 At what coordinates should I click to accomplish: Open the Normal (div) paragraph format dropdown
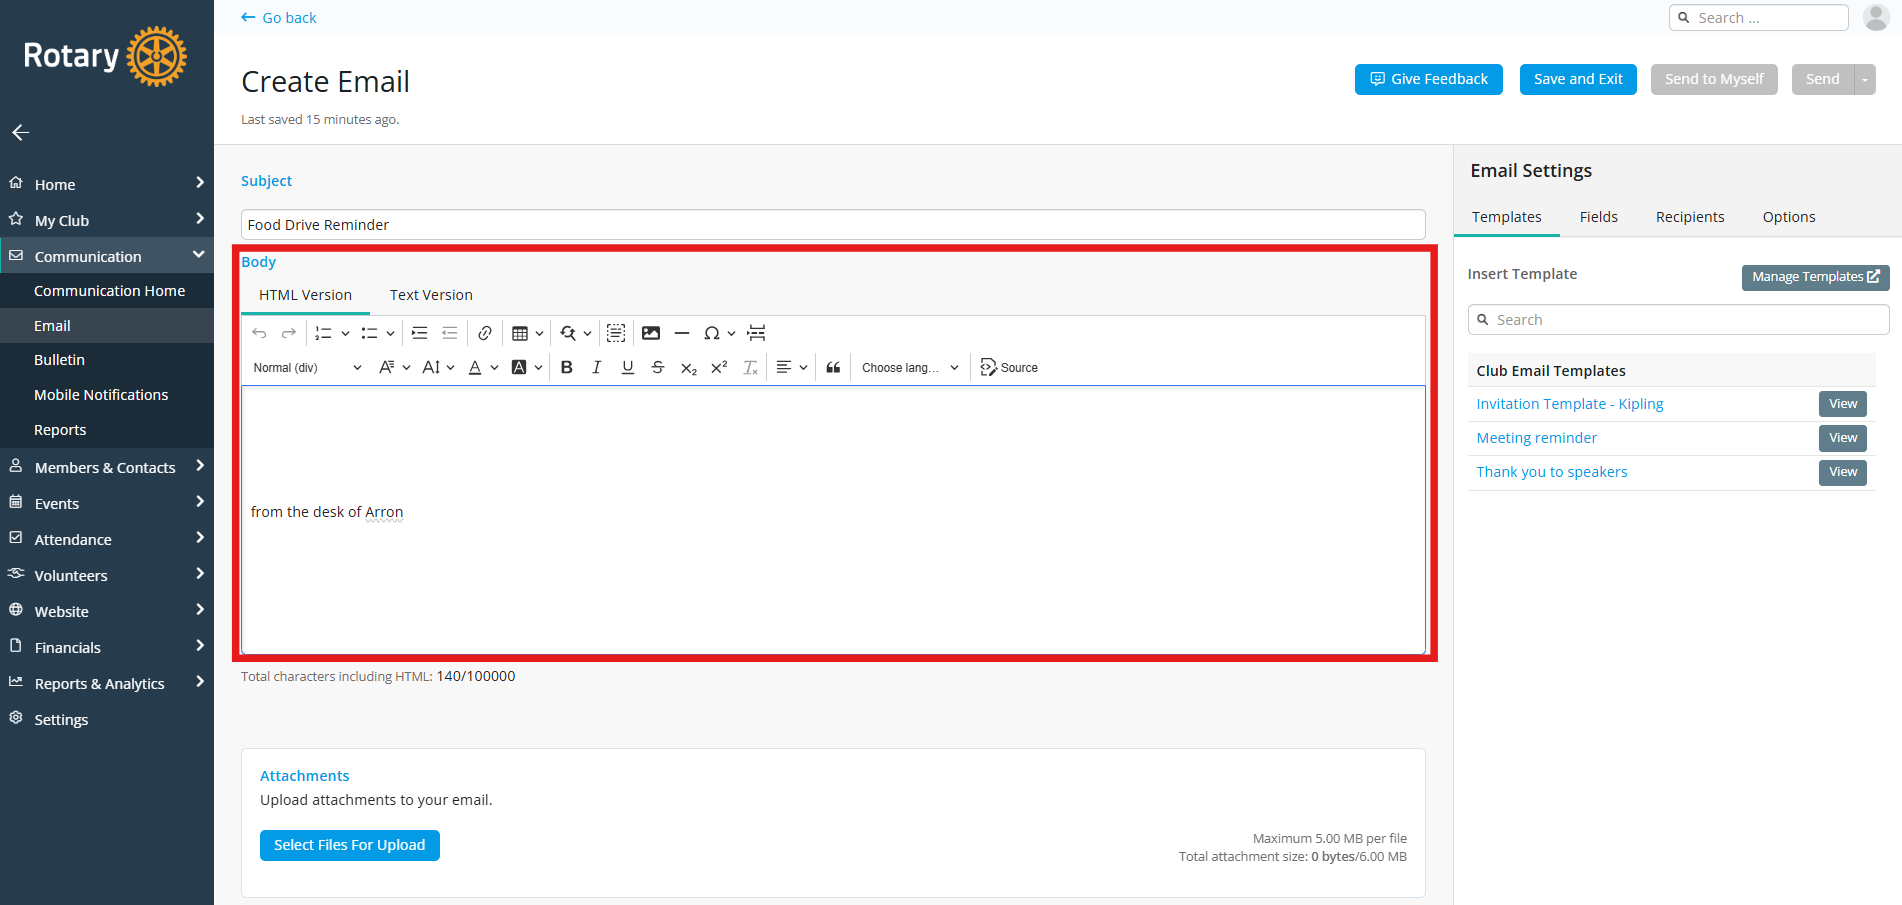(307, 367)
